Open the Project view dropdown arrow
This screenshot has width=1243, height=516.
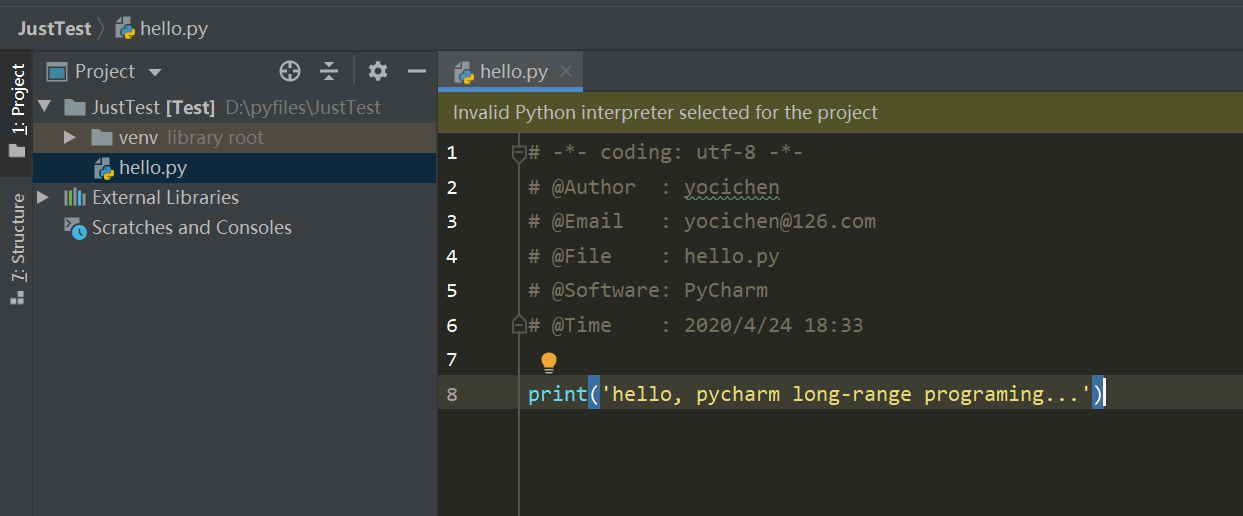point(154,72)
